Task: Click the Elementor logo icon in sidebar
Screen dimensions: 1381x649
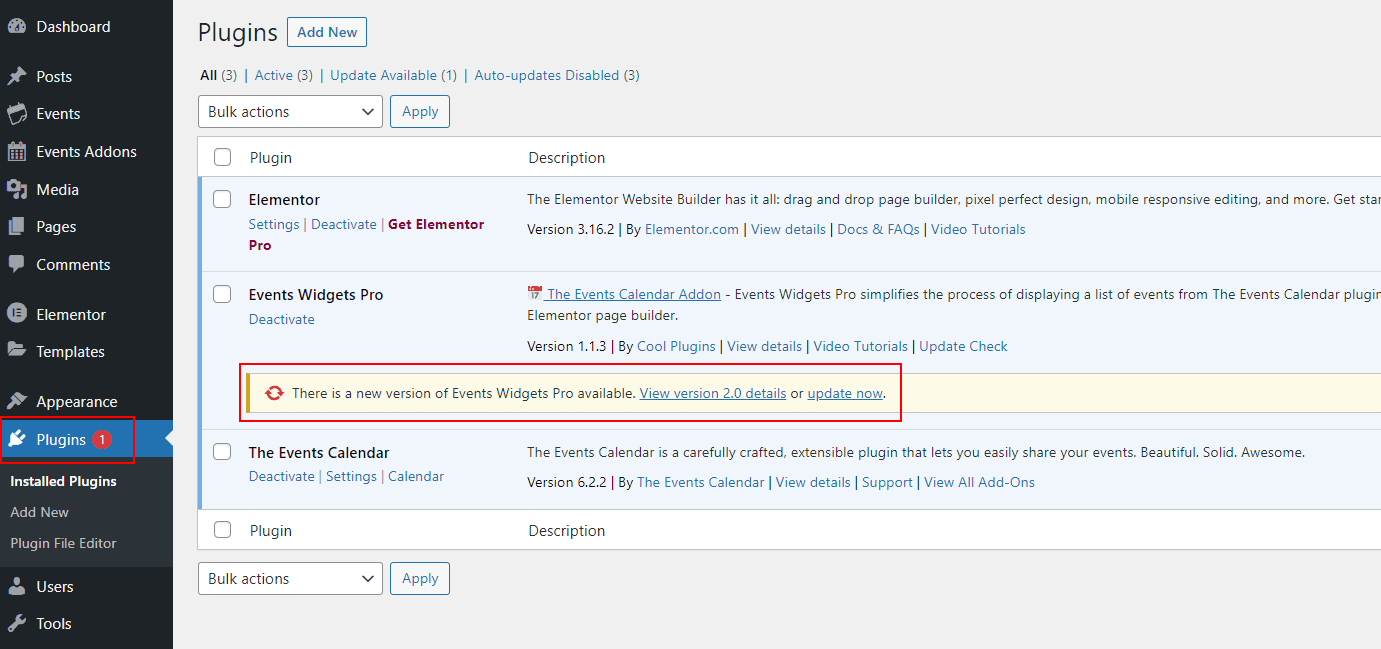Action: click(17, 314)
